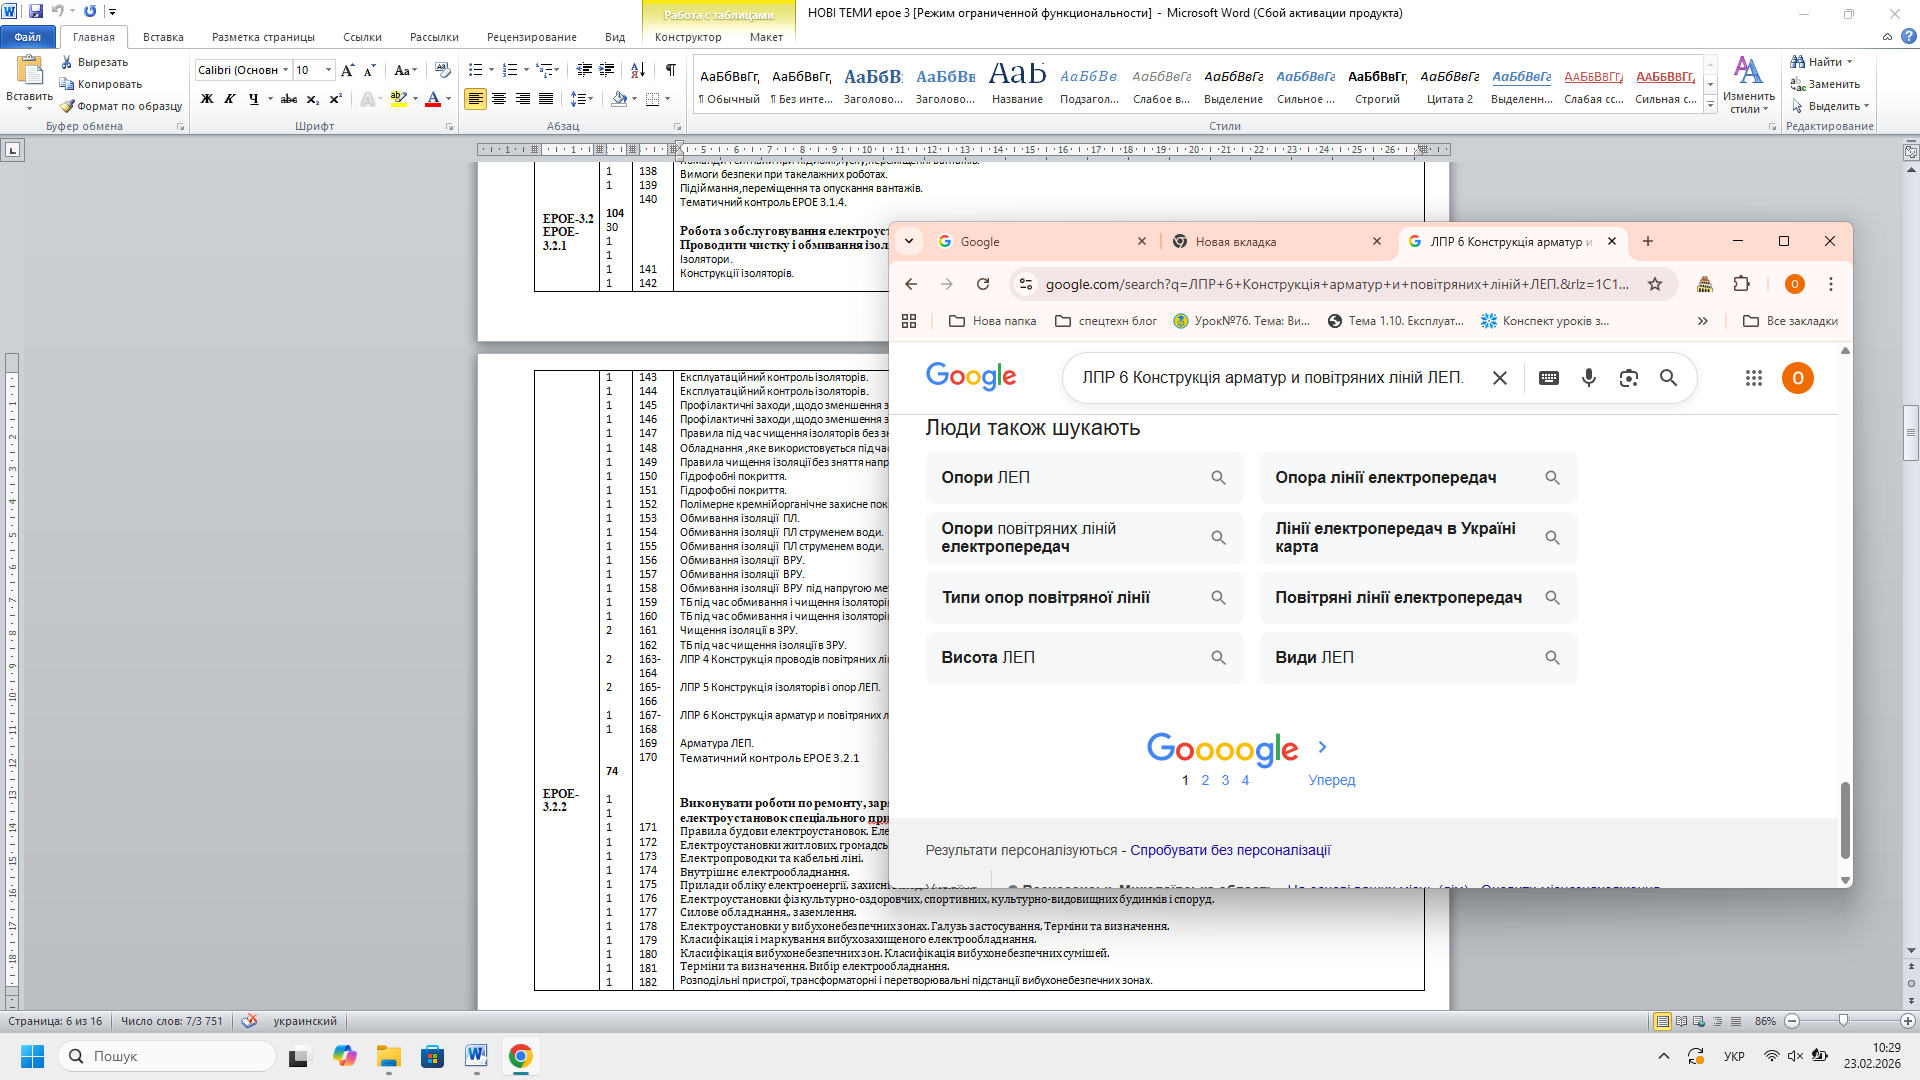The image size is (1920, 1080).
Task: Open the bullets list dropdown in Word
Action: [491, 70]
